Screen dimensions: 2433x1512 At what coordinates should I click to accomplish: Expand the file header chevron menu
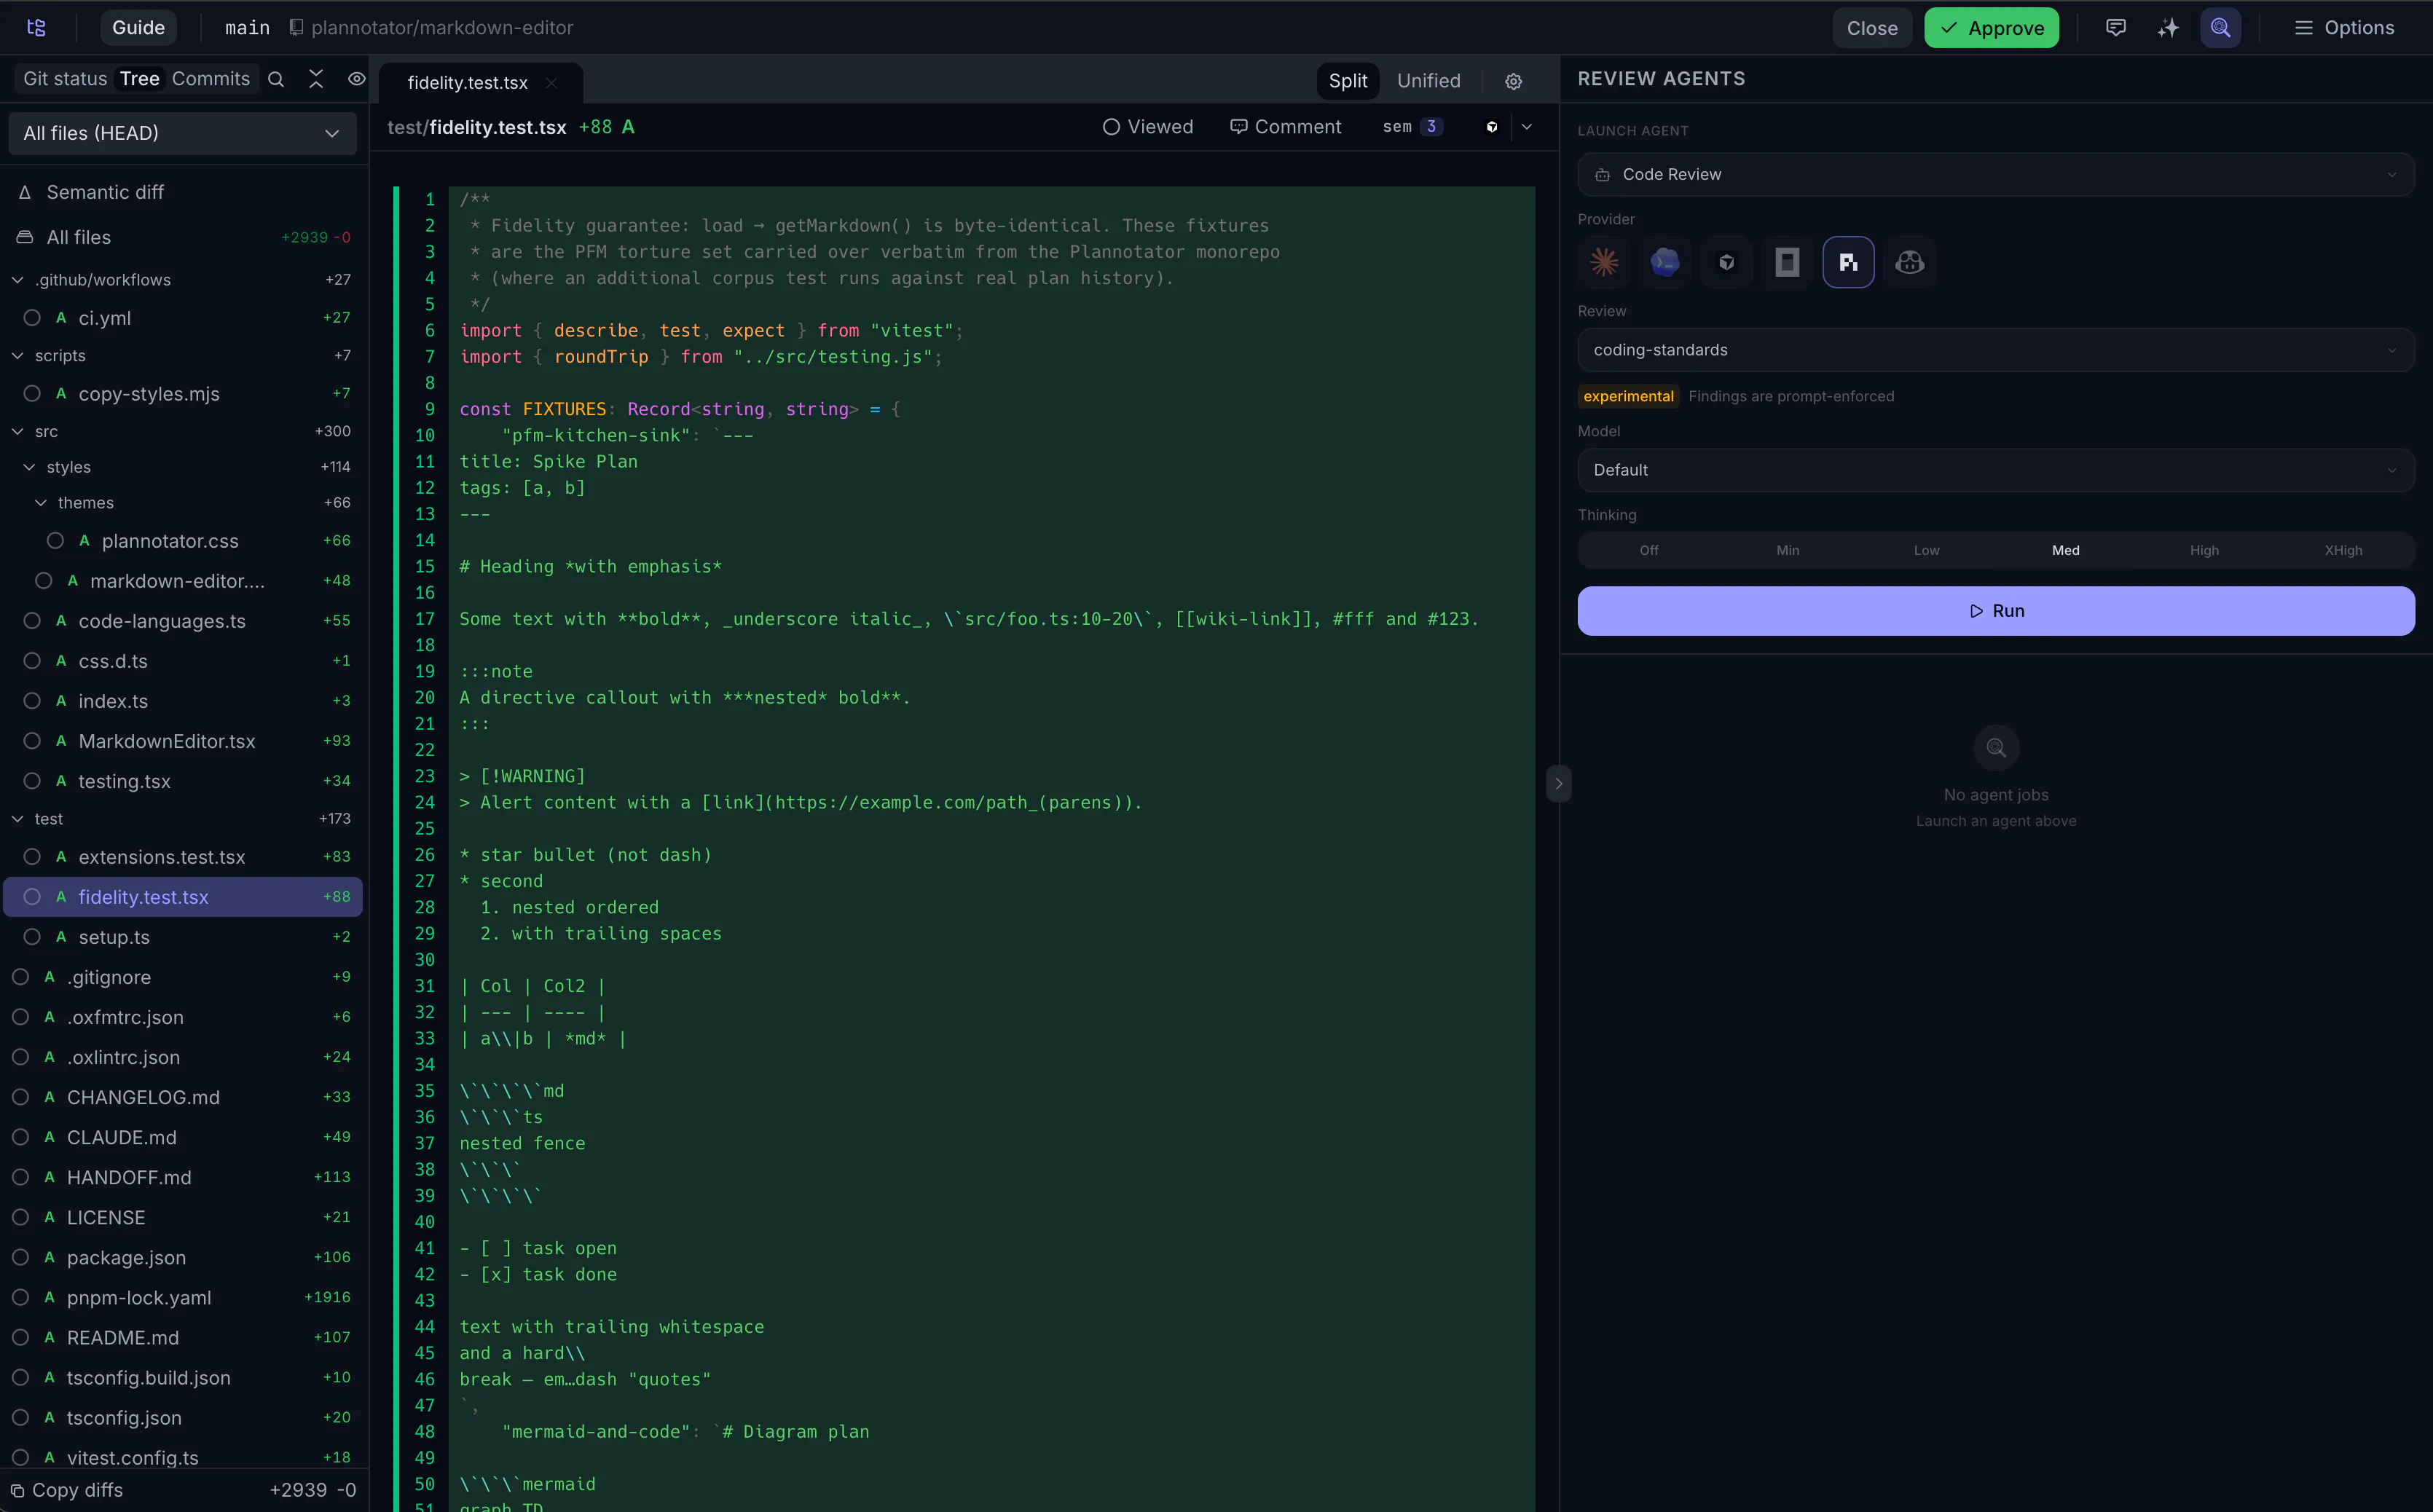tap(1526, 127)
